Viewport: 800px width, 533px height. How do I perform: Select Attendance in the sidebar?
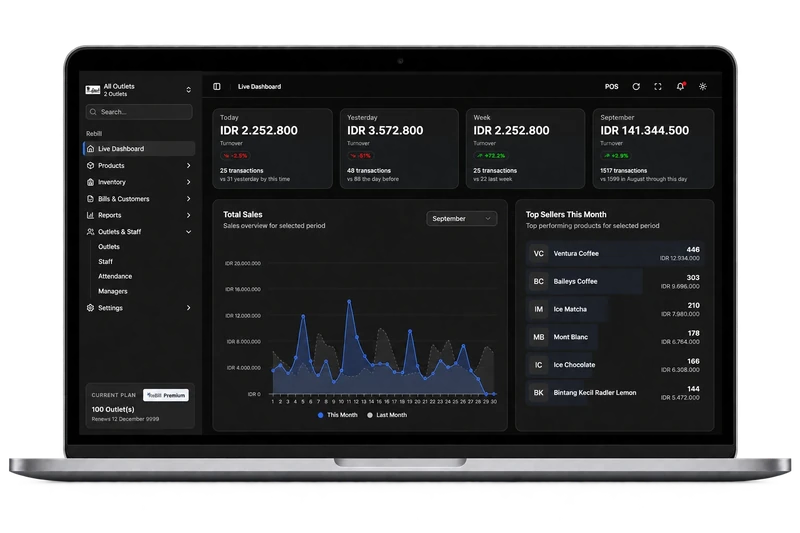tap(115, 276)
